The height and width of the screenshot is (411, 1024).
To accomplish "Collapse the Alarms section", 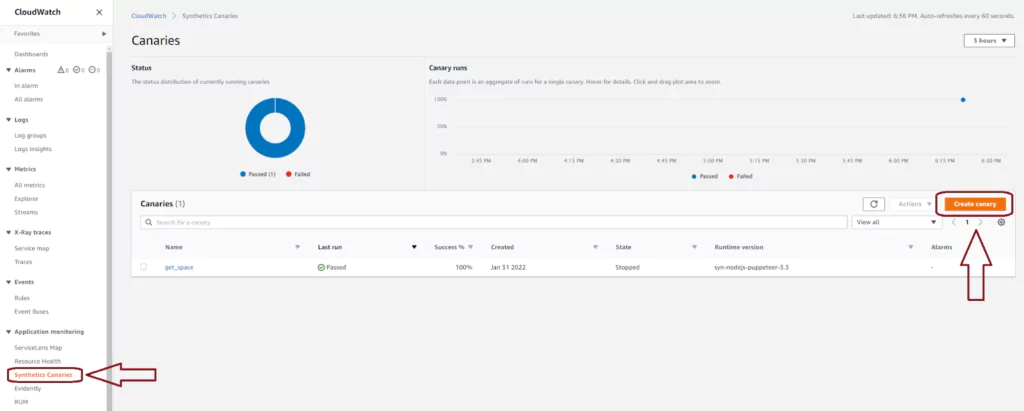I will [x=8, y=70].
